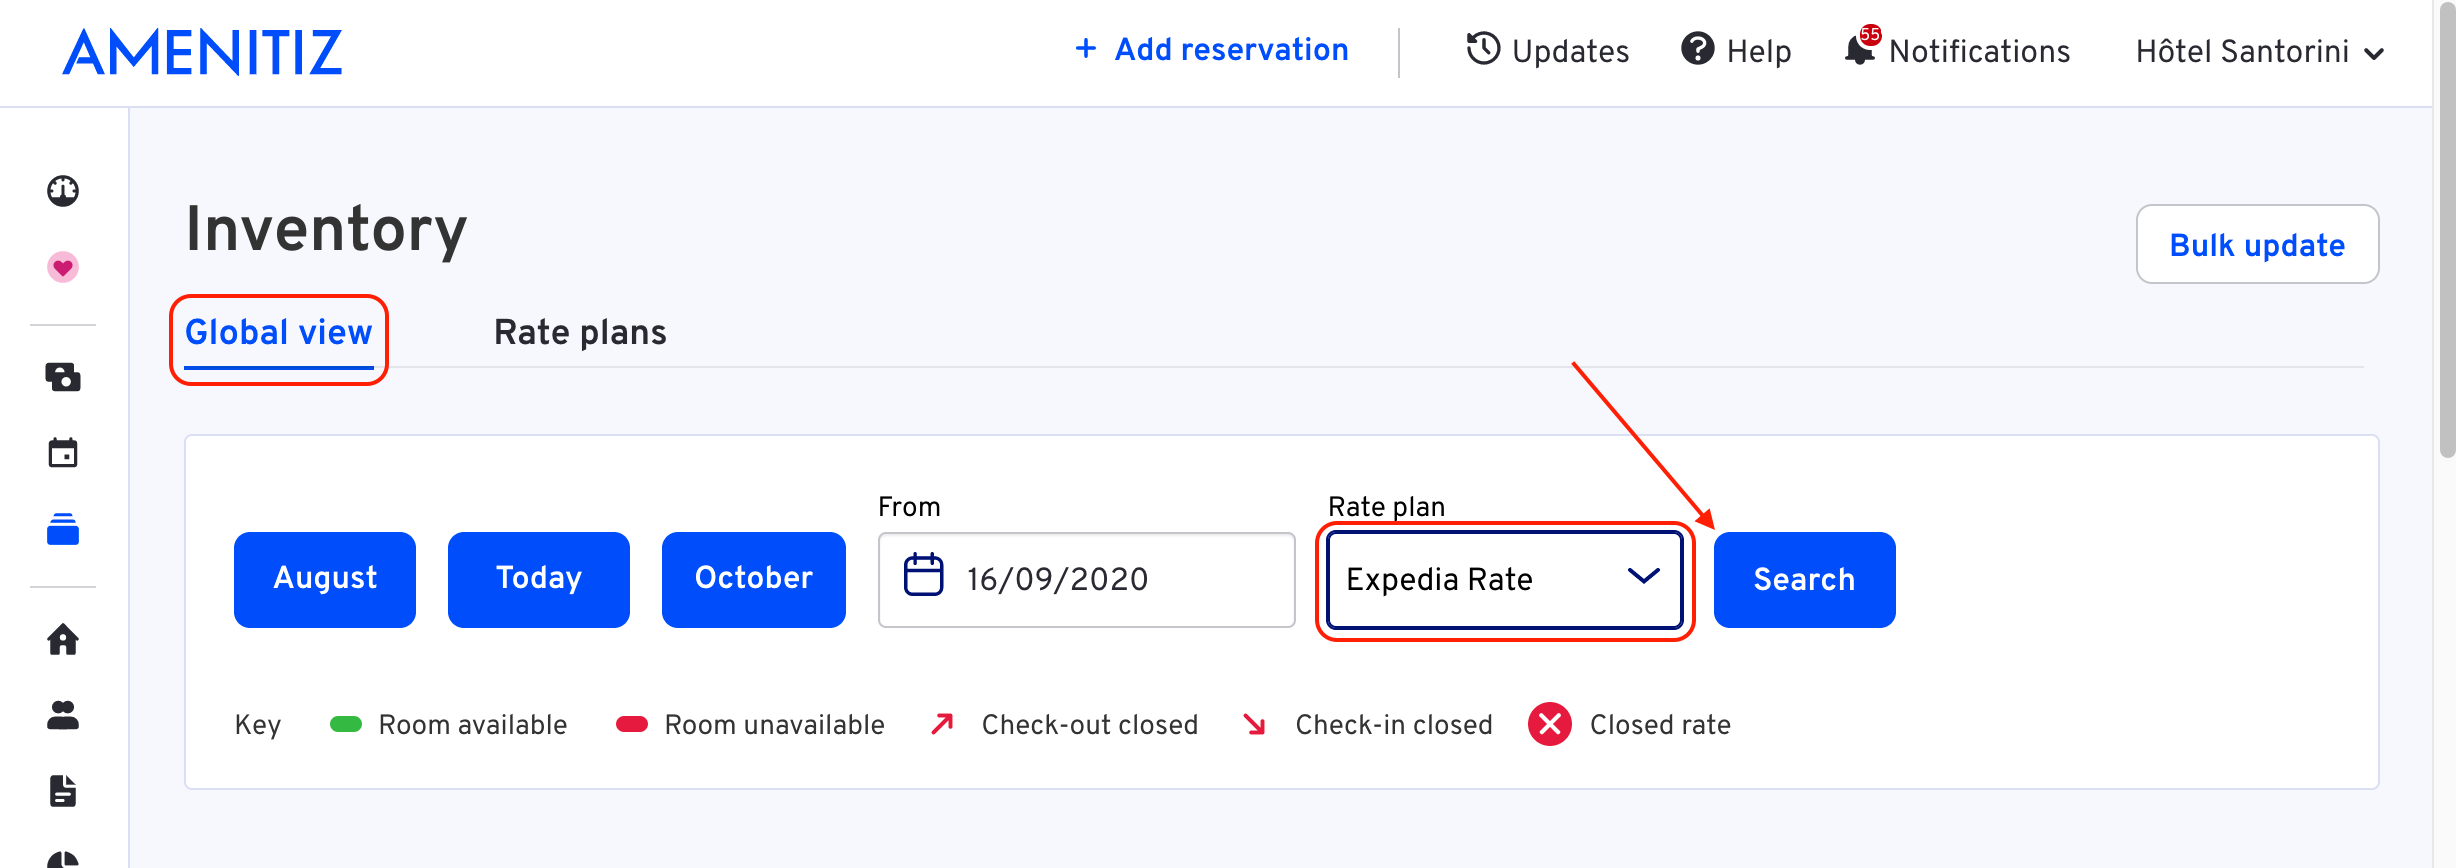The width and height of the screenshot is (2456, 868).
Task: Click the Search button
Action: pos(1804,580)
